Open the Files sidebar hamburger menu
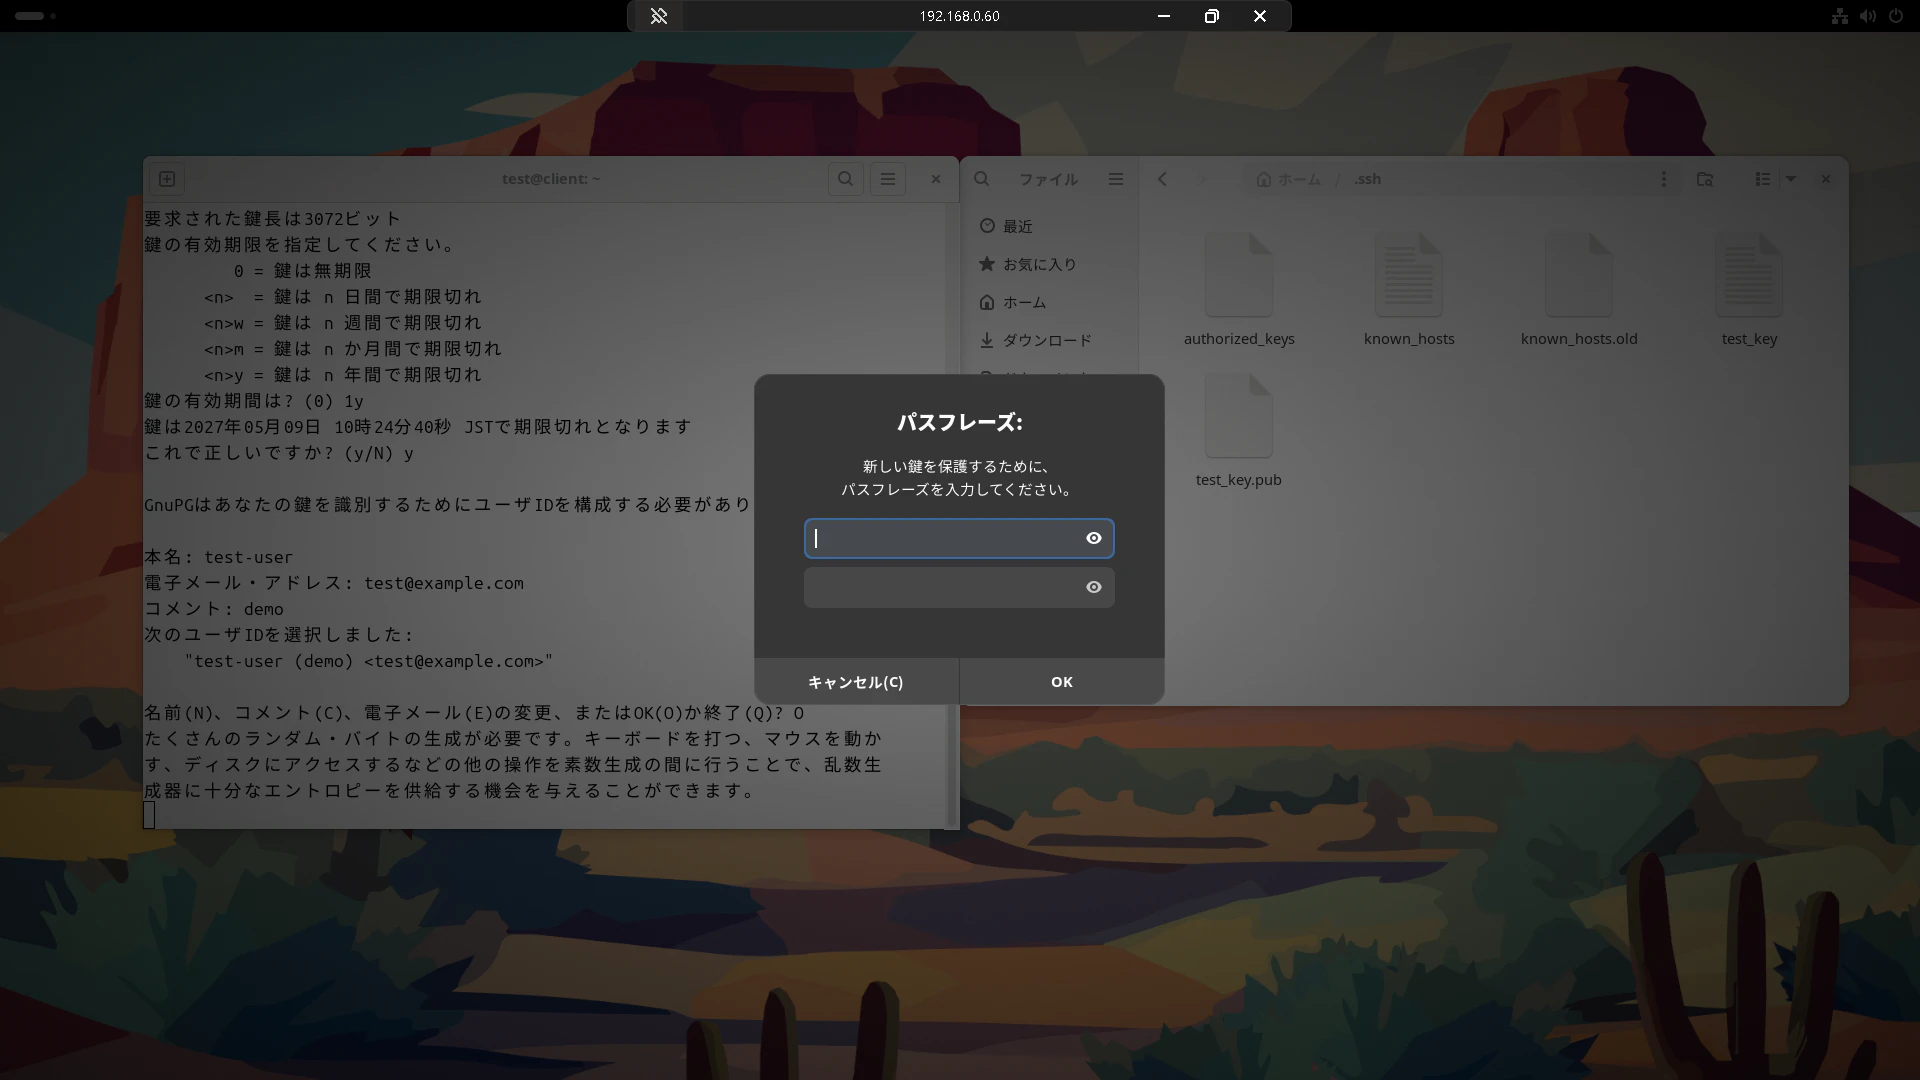 [1116, 179]
